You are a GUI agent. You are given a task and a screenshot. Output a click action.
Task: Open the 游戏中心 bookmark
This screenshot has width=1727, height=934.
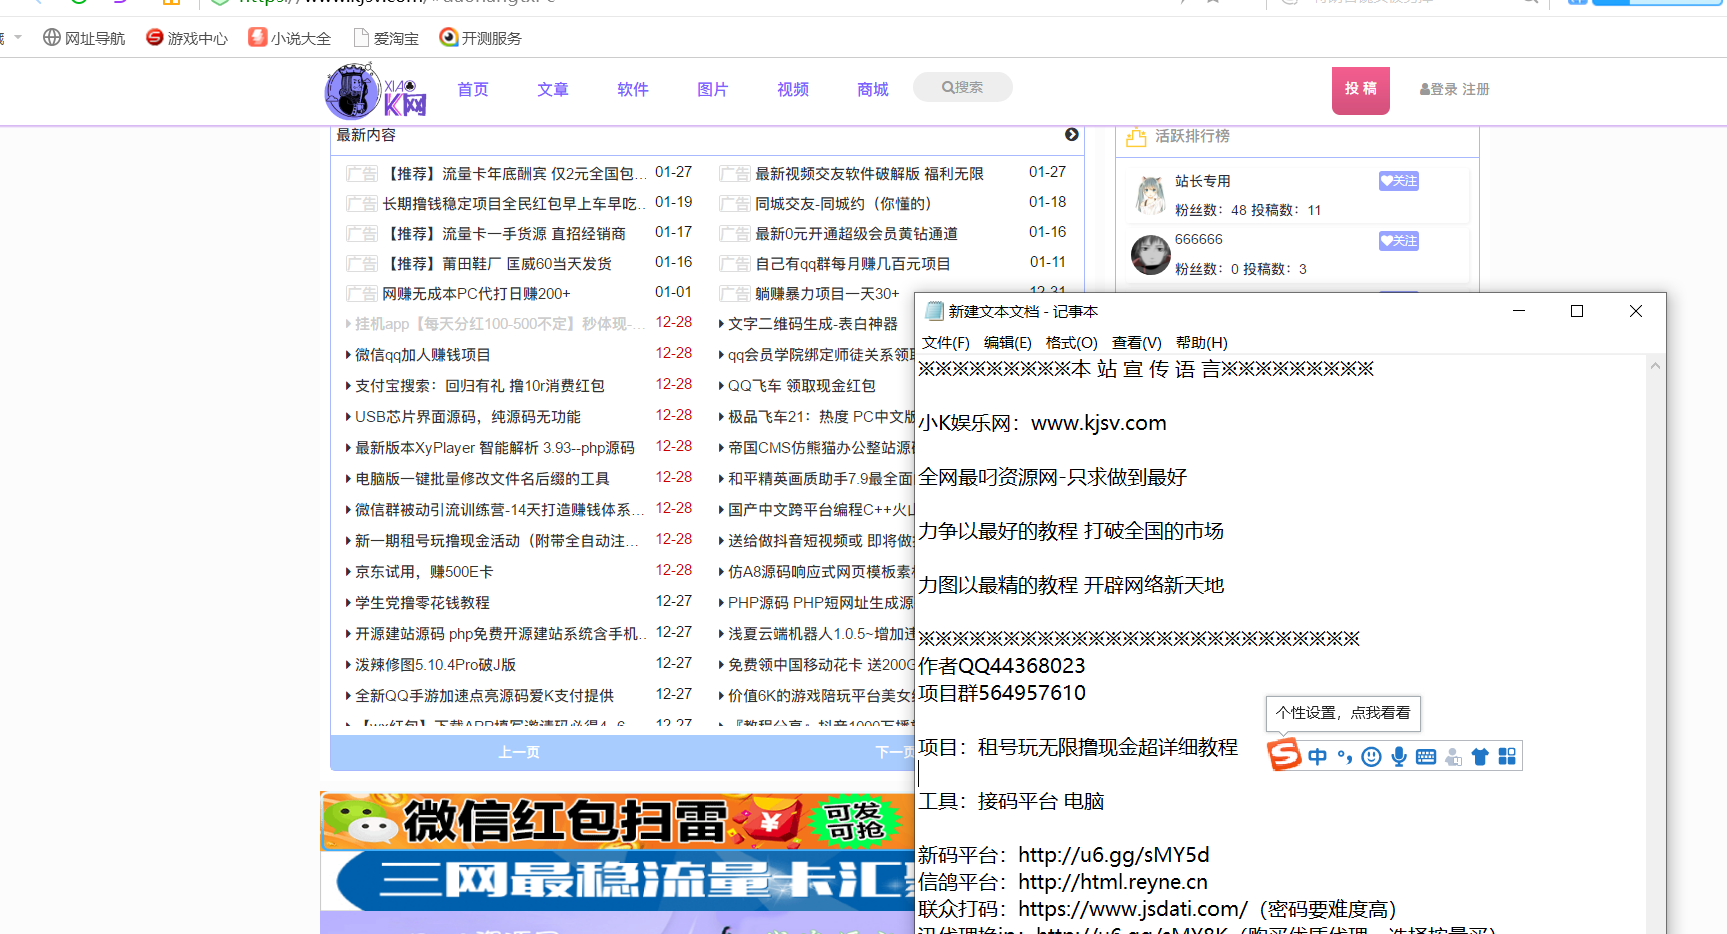pyautogui.click(x=187, y=38)
